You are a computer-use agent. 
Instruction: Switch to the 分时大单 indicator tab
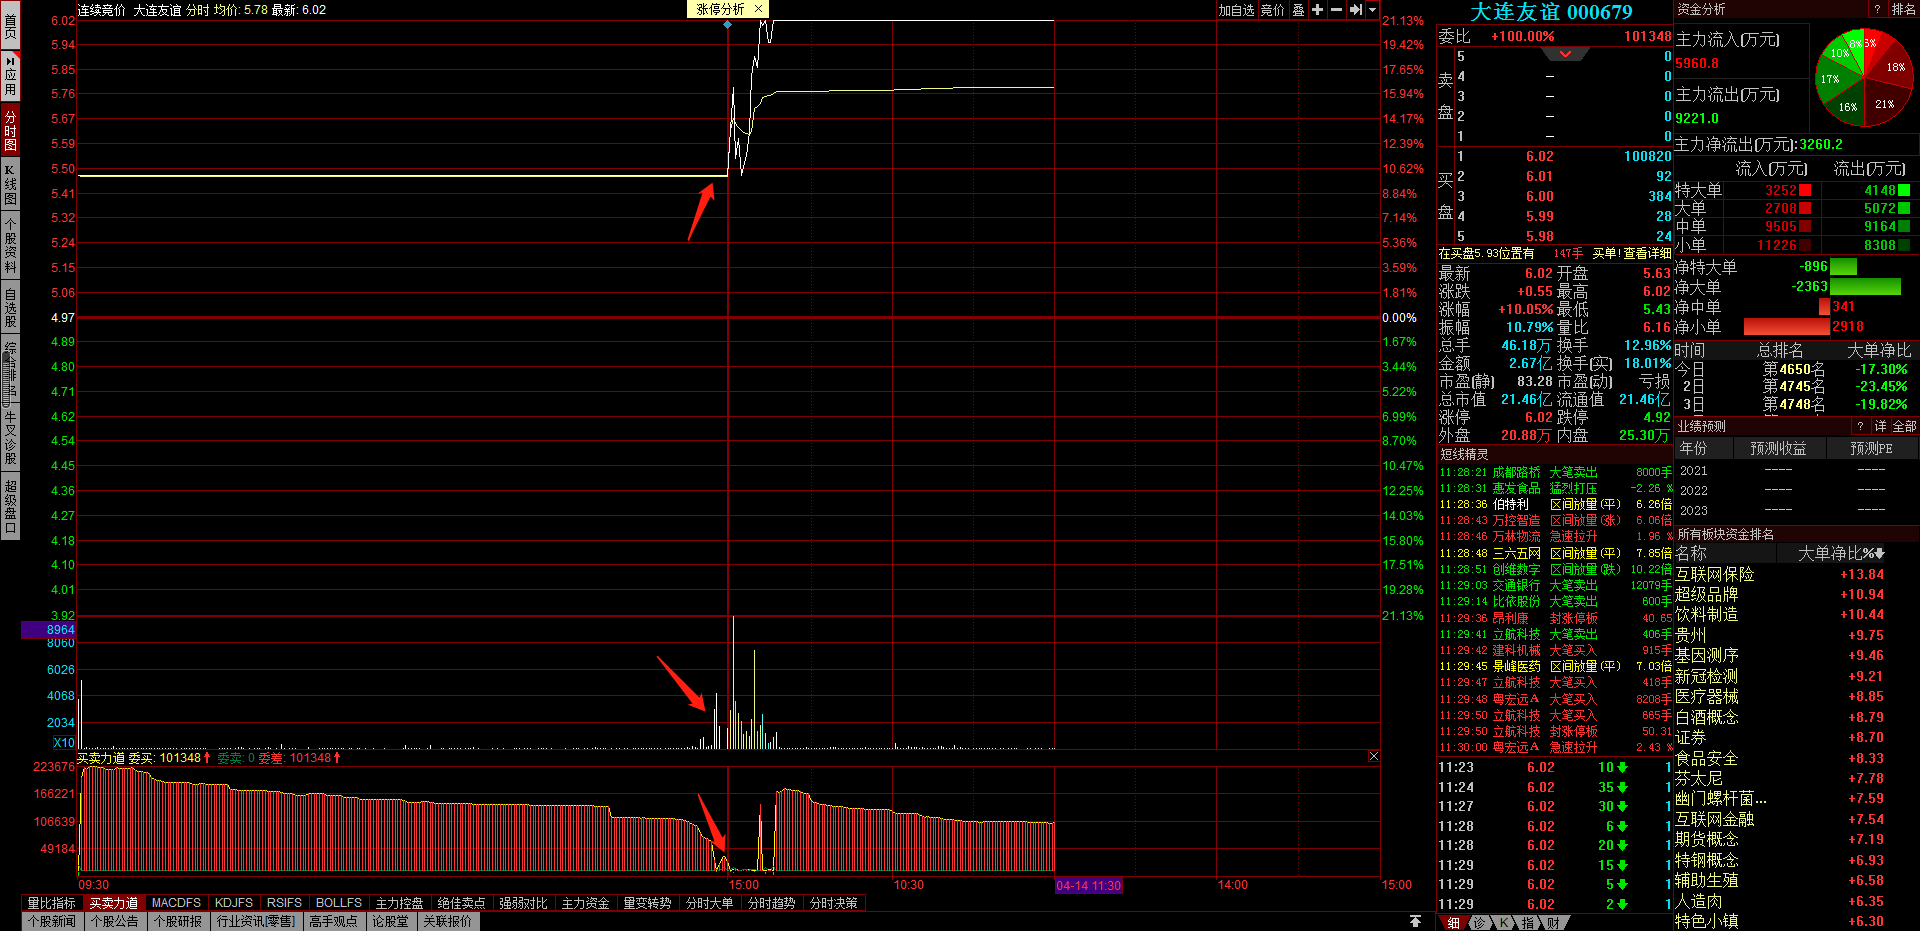point(709,903)
